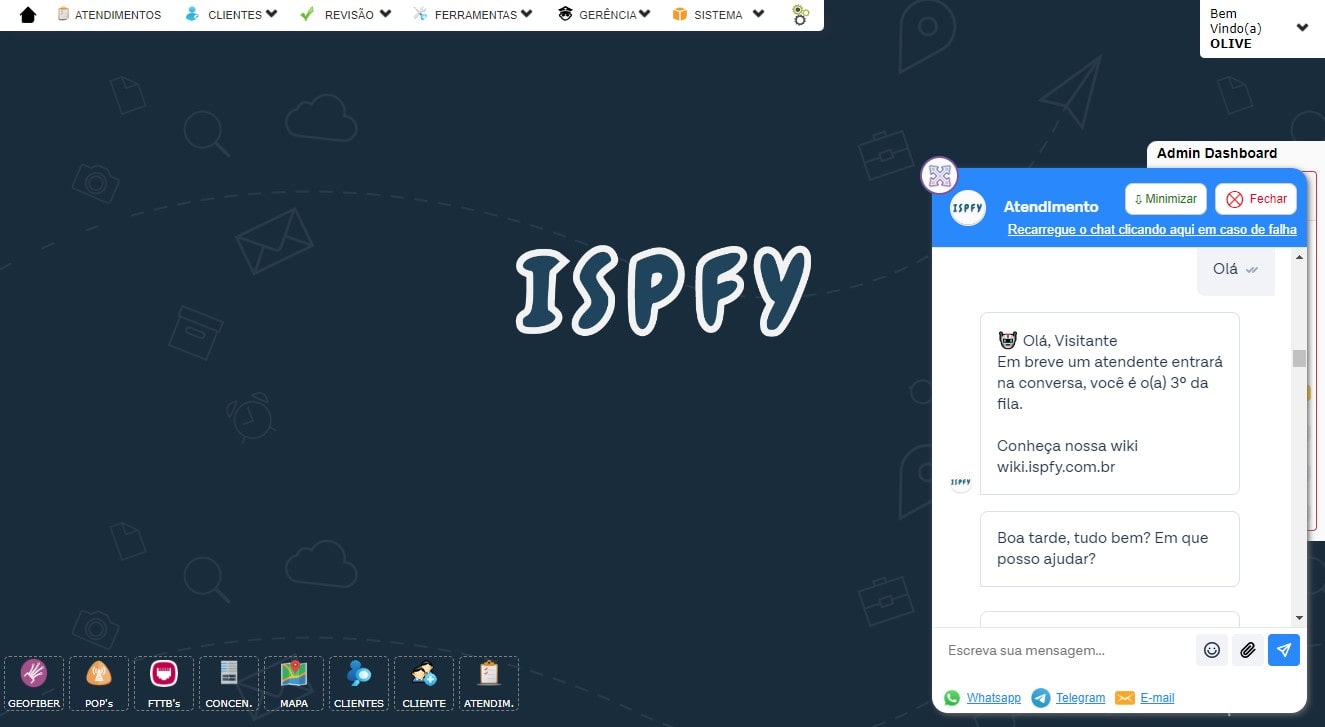Open the POP's shortcut
1325x727 pixels.
pyautogui.click(x=99, y=684)
